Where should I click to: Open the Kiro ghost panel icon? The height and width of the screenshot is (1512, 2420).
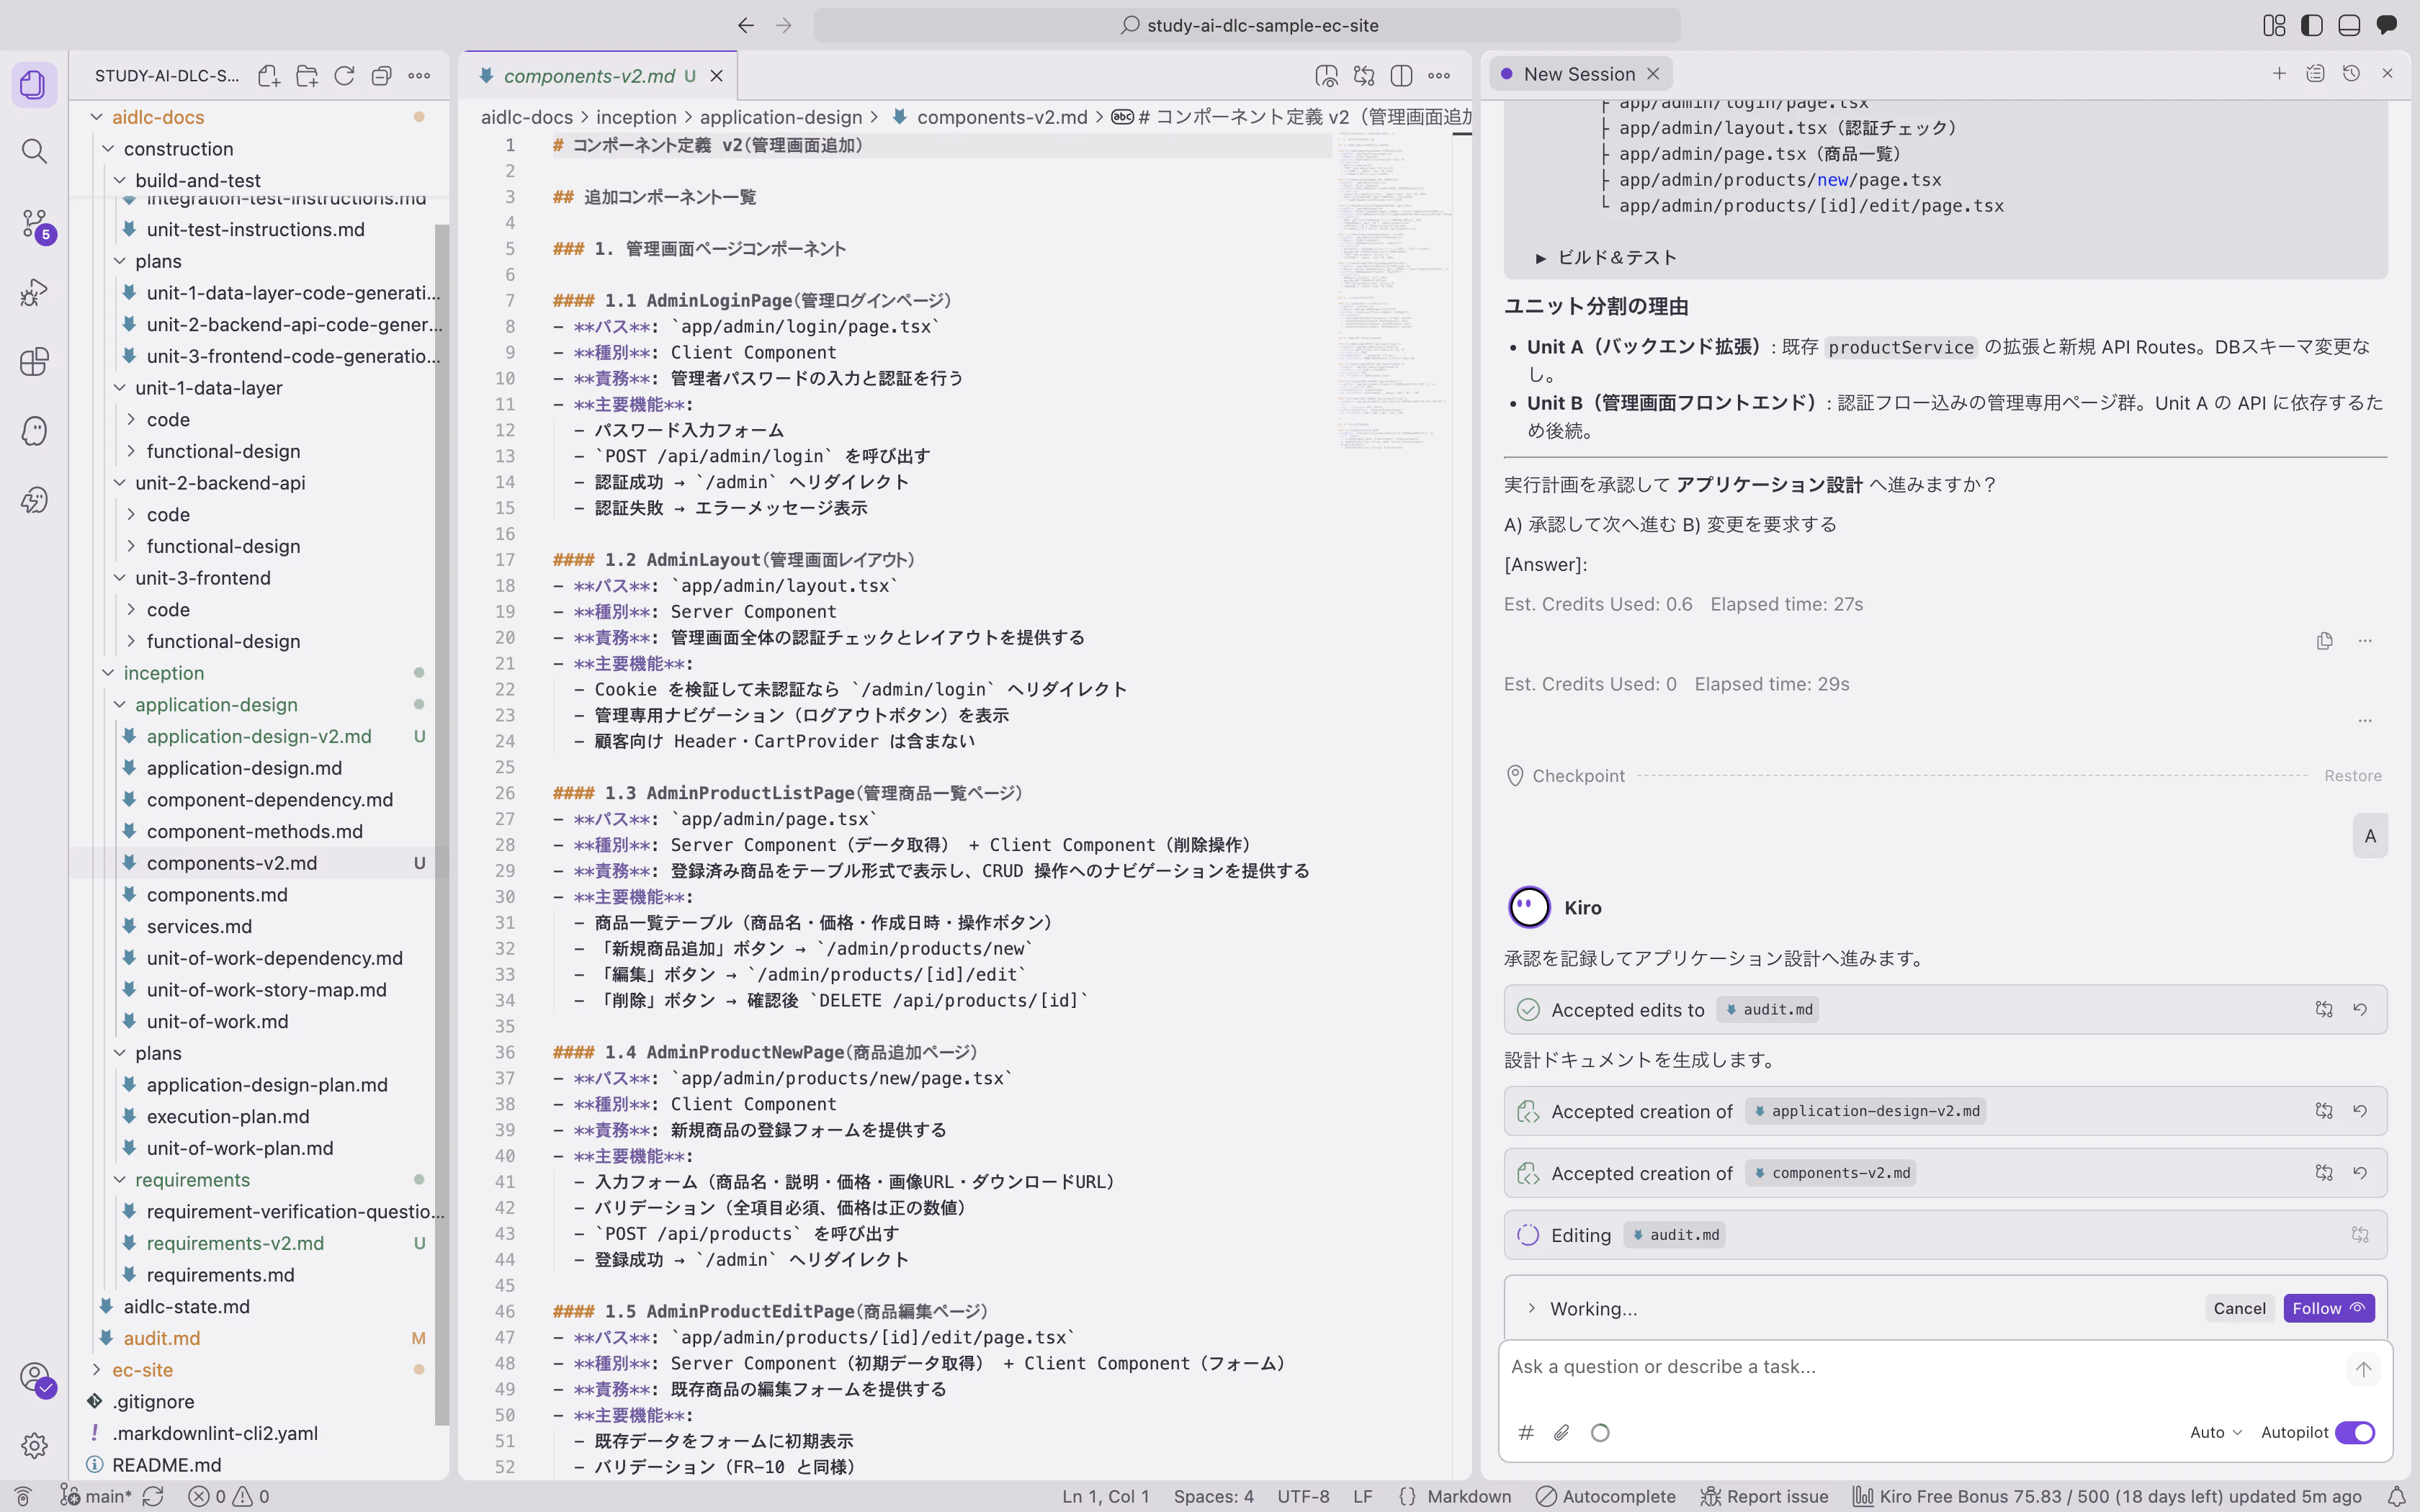pyautogui.click(x=34, y=431)
